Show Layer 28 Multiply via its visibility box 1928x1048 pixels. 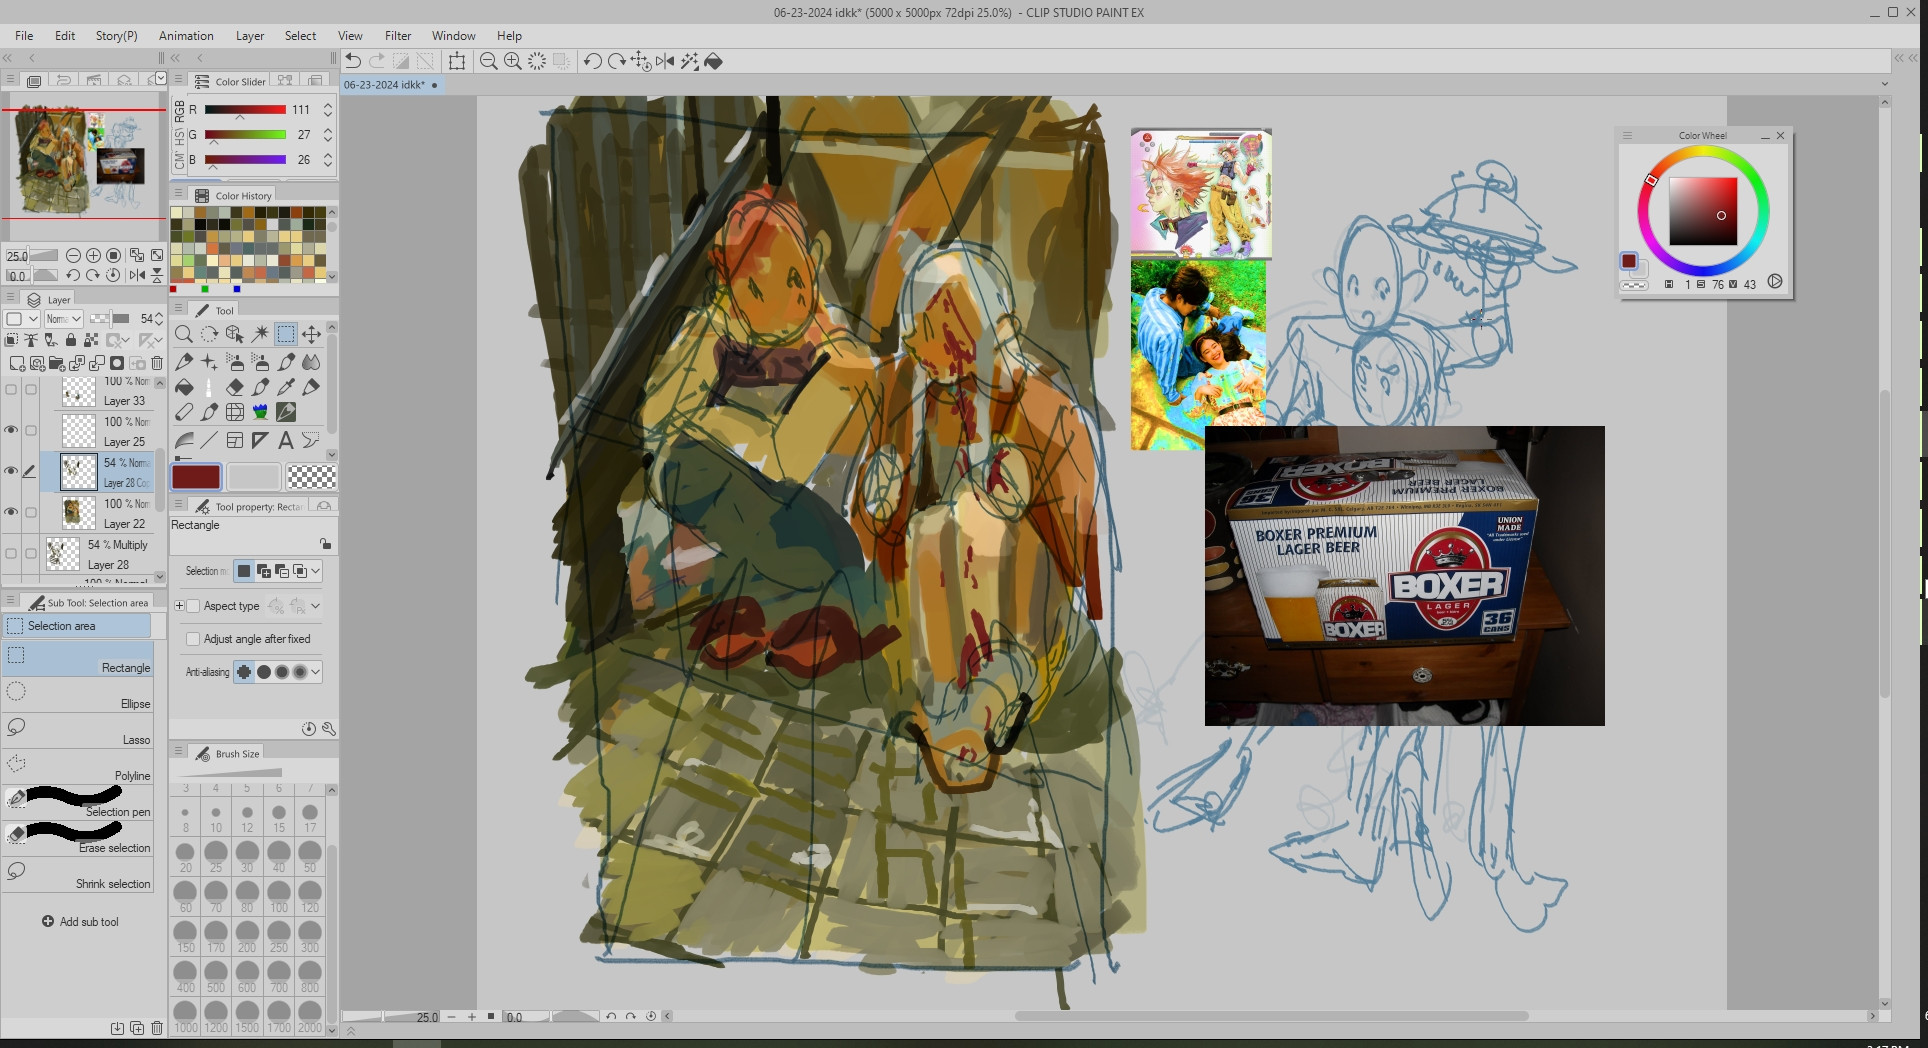click(11, 553)
